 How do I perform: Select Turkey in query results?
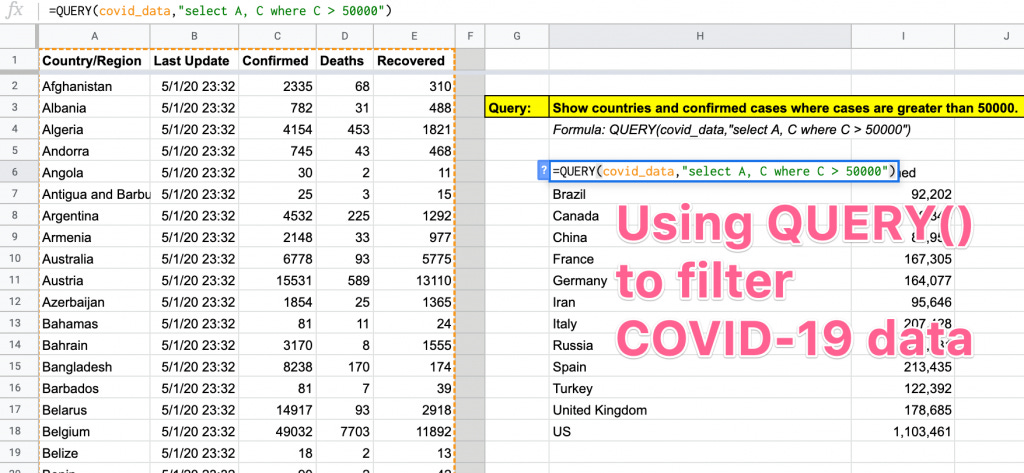(x=700, y=388)
